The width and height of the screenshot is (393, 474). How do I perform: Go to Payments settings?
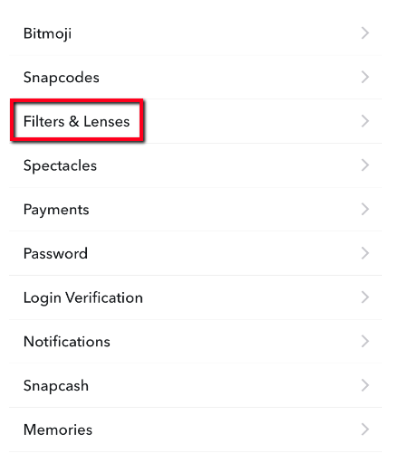[195, 209]
